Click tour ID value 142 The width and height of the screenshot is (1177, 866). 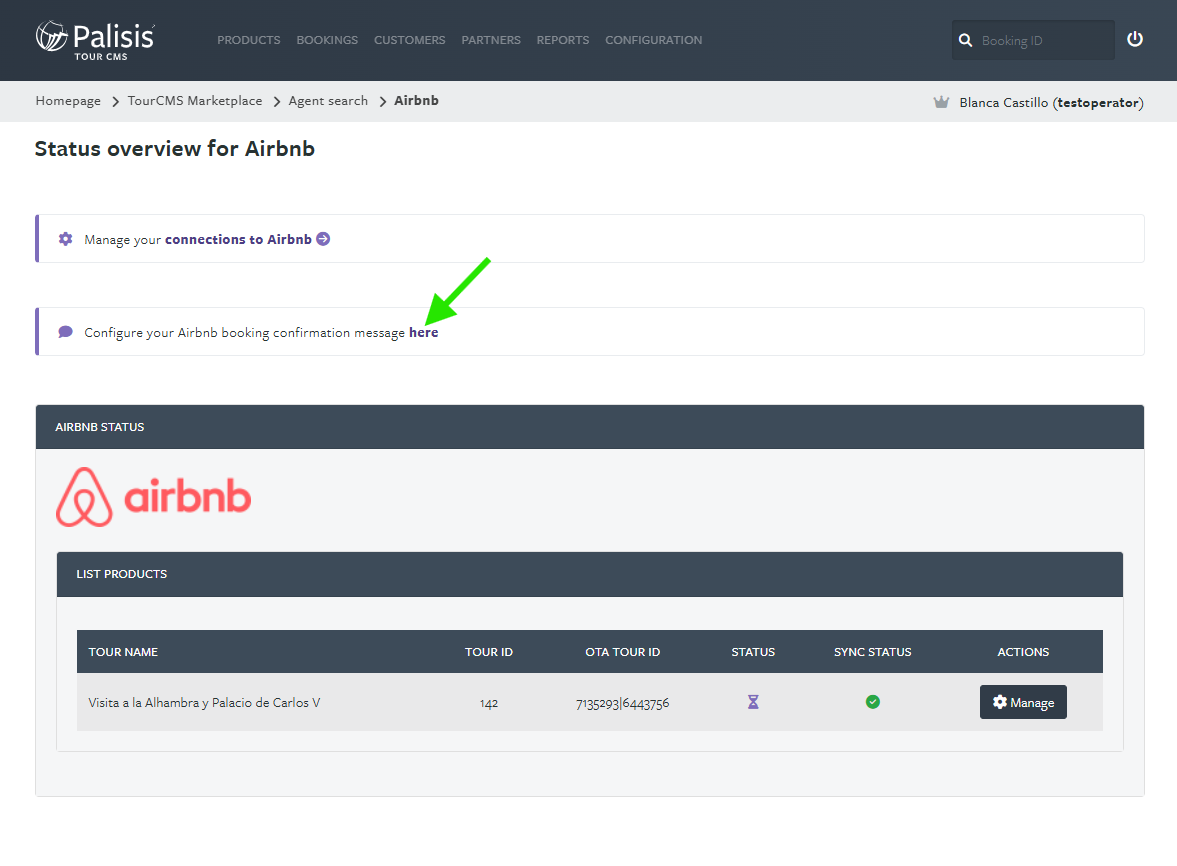coord(489,703)
